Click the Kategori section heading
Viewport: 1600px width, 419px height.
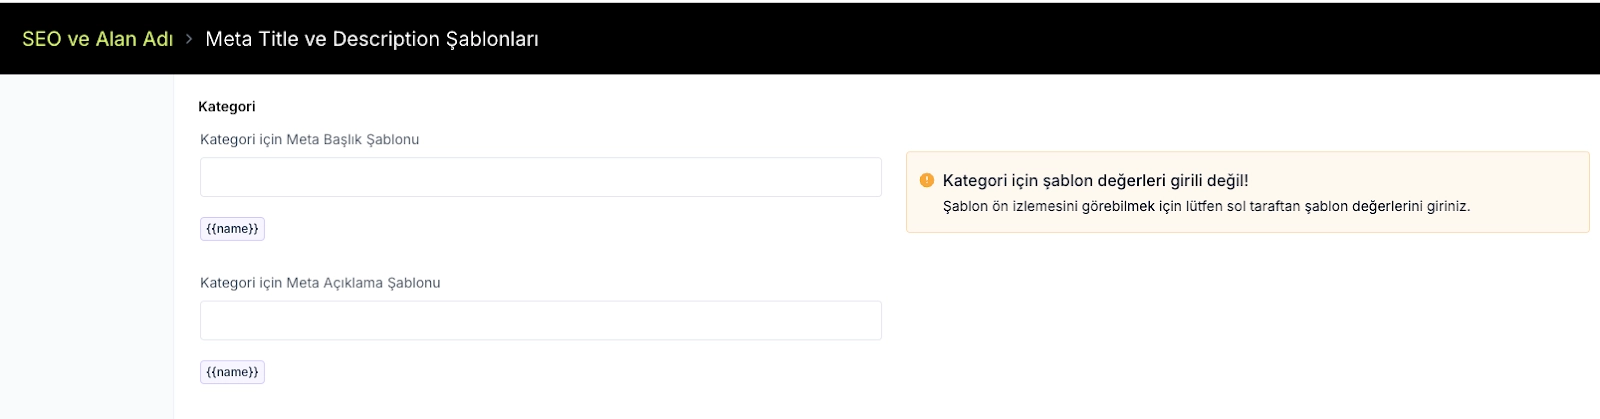227,107
